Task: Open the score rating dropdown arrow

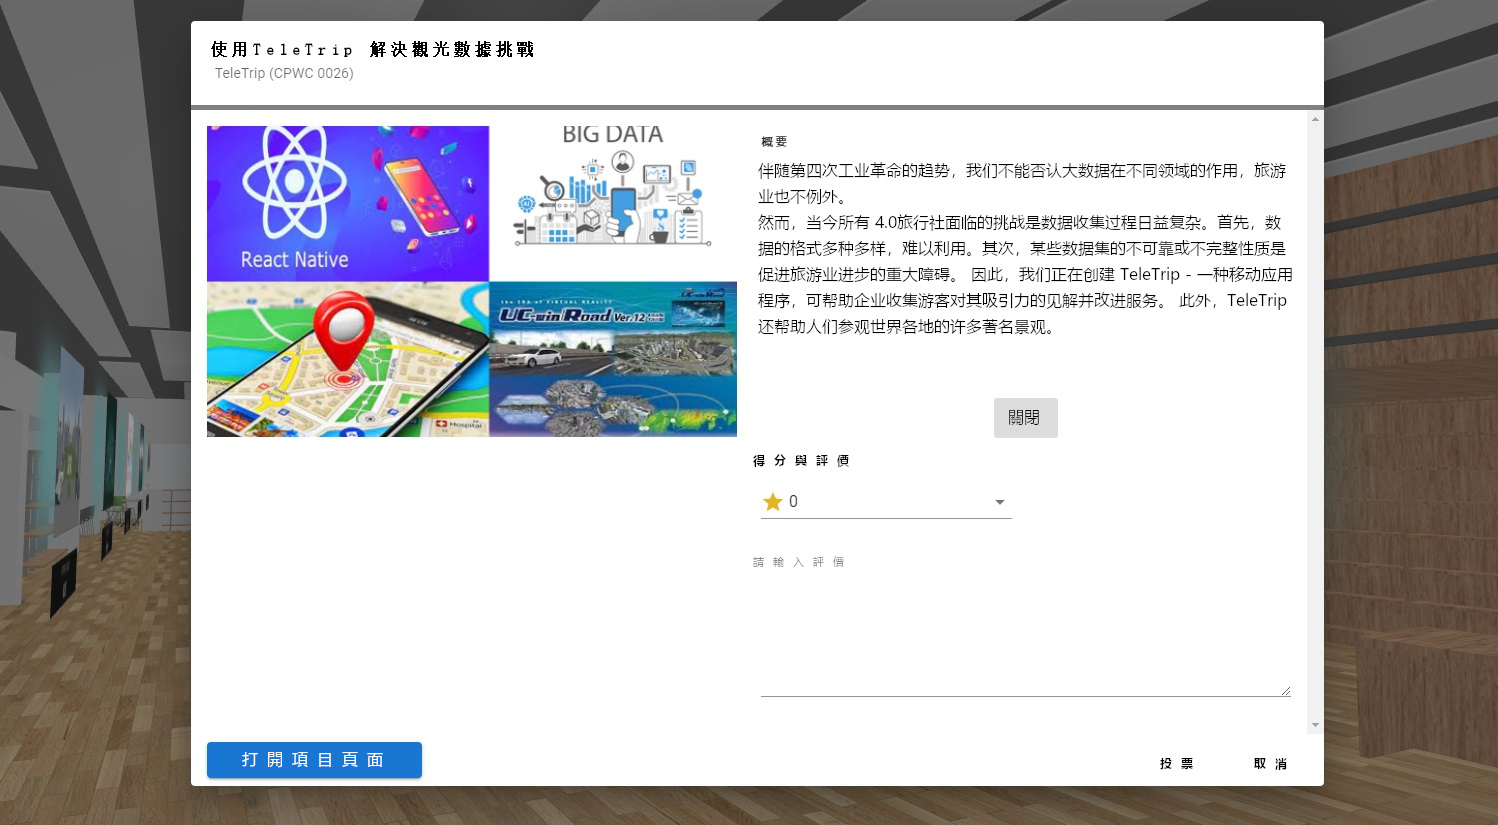Action: [999, 502]
